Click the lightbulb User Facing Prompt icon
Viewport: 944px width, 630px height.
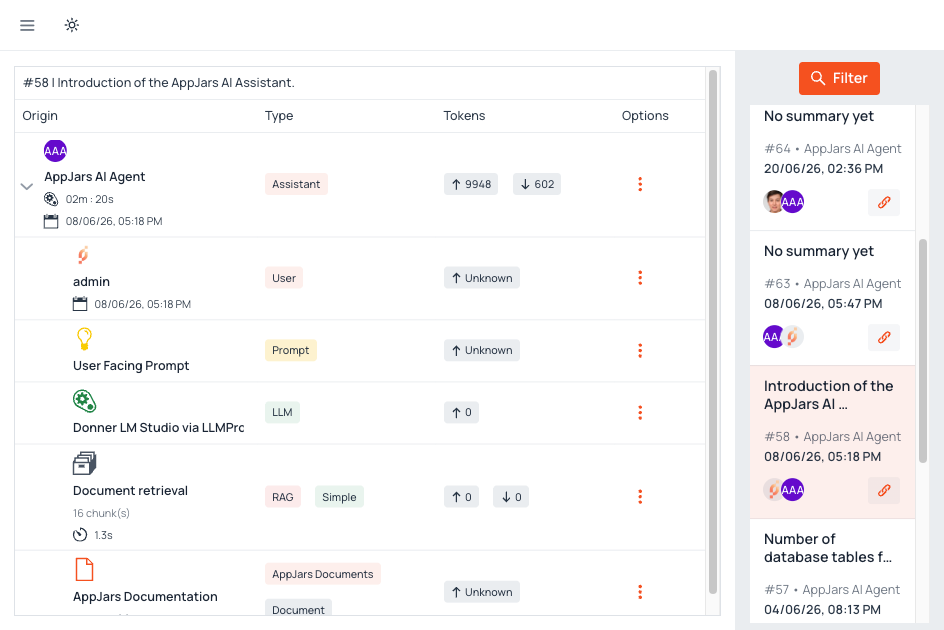[x=84, y=339]
